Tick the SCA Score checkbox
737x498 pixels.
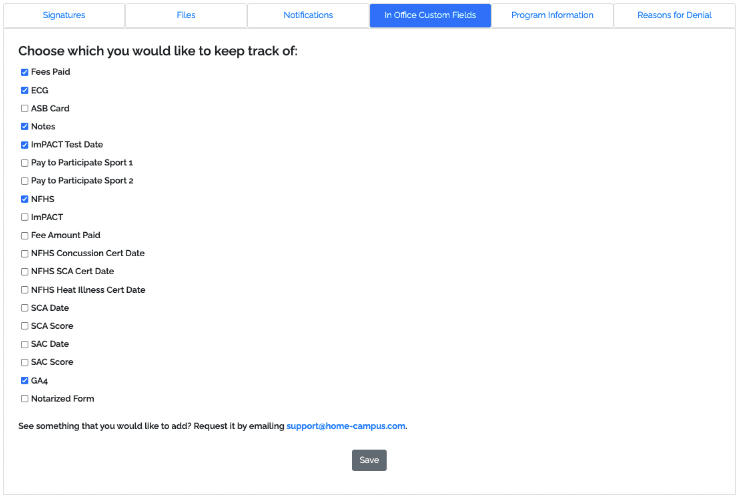(x=25, y=326)
